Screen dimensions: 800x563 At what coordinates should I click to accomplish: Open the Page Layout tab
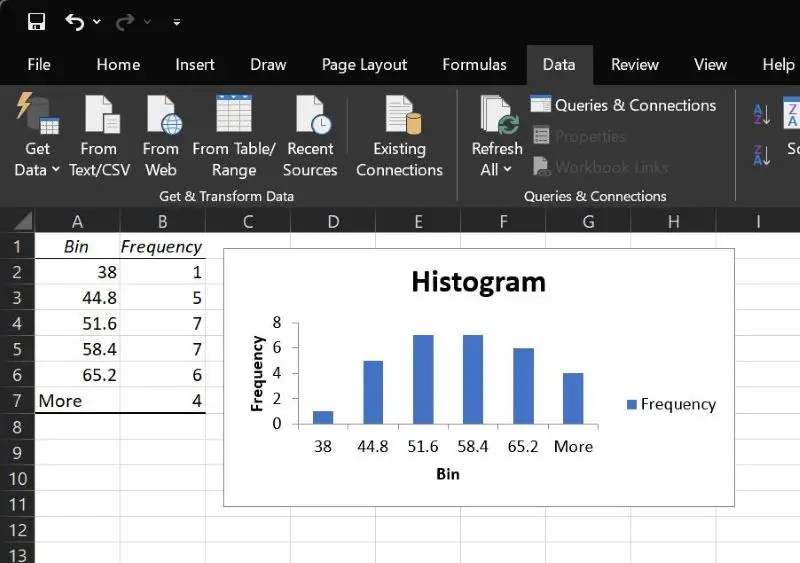(364, 64)
